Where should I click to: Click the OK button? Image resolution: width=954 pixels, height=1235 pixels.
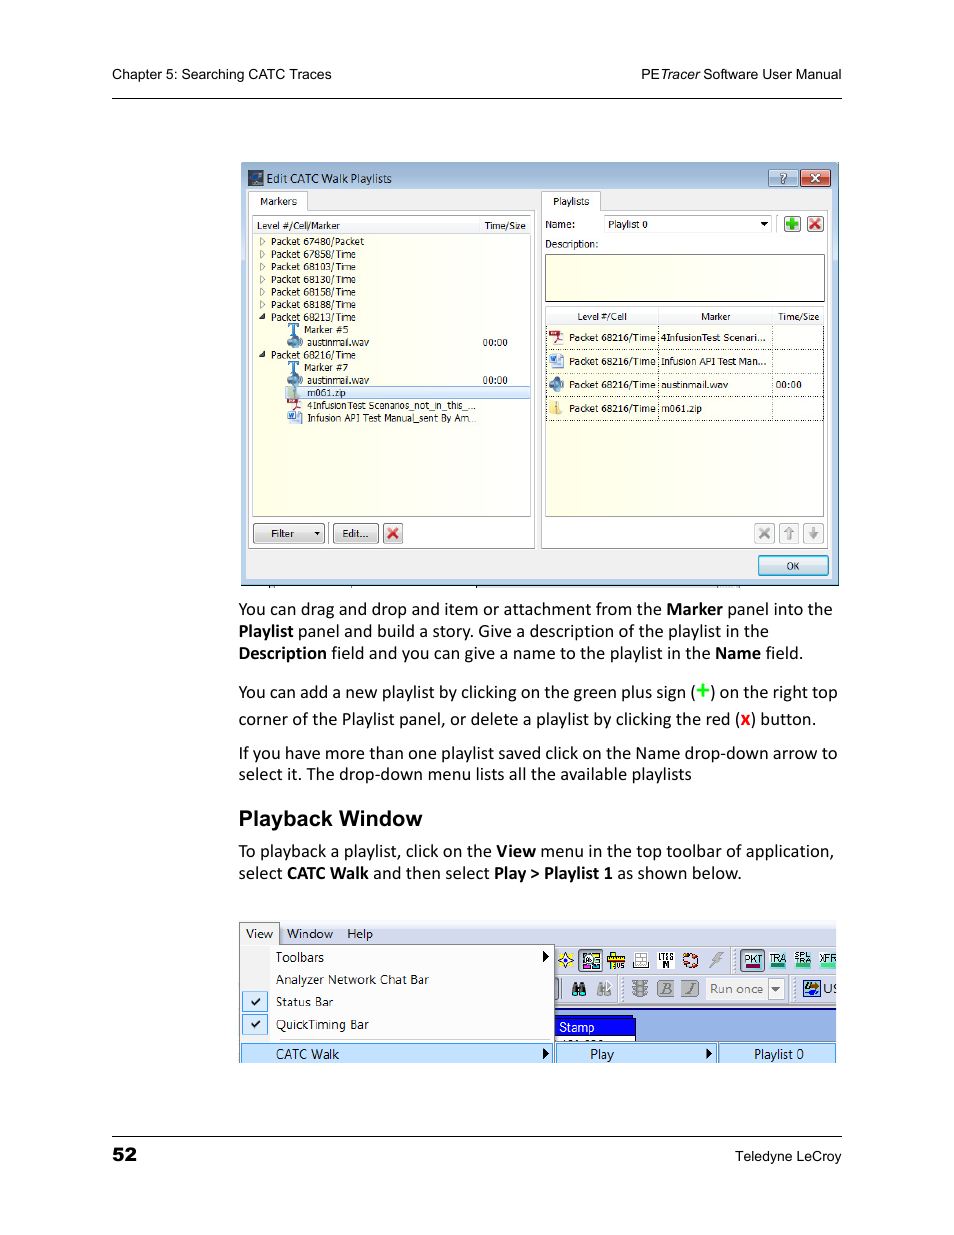click(793, 566)
